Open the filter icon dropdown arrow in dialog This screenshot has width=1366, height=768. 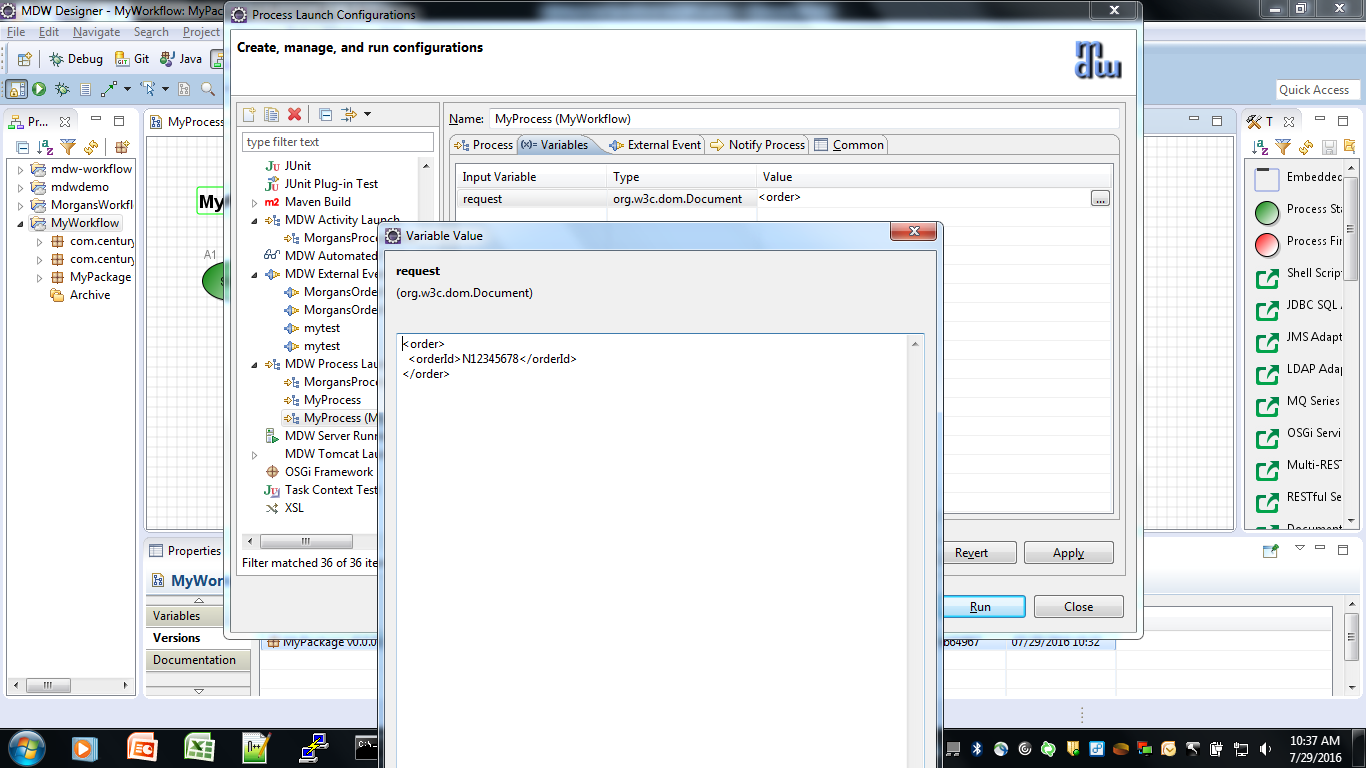pos(367,115)
